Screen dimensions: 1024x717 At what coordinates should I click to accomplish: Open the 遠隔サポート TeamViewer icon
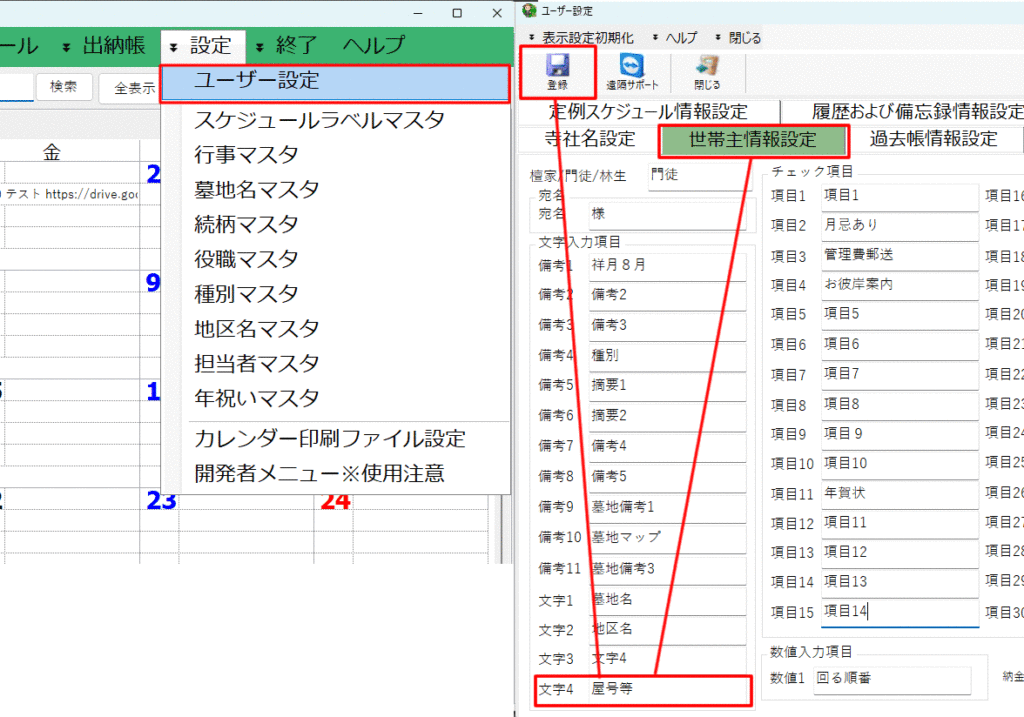tap(632, 71)
